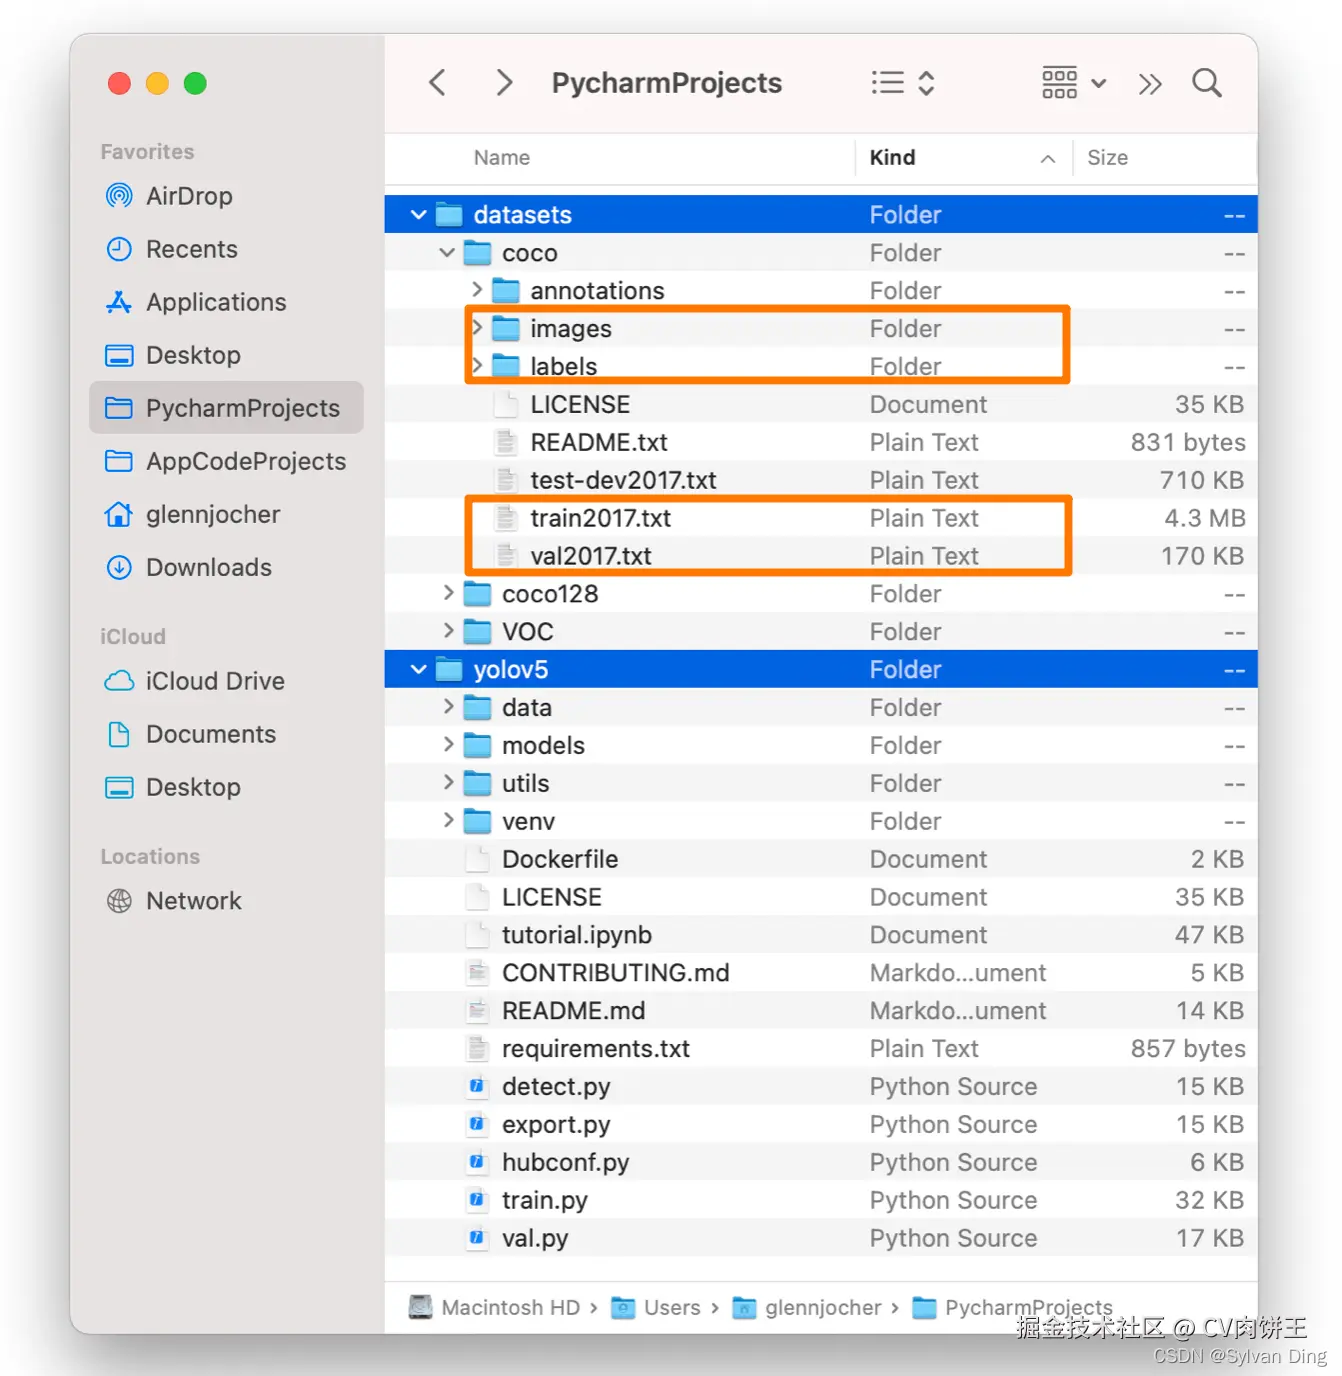Expand the venv folder
The width and height of the screenshot is (1342, 1376).
click(x=448, y=821)
